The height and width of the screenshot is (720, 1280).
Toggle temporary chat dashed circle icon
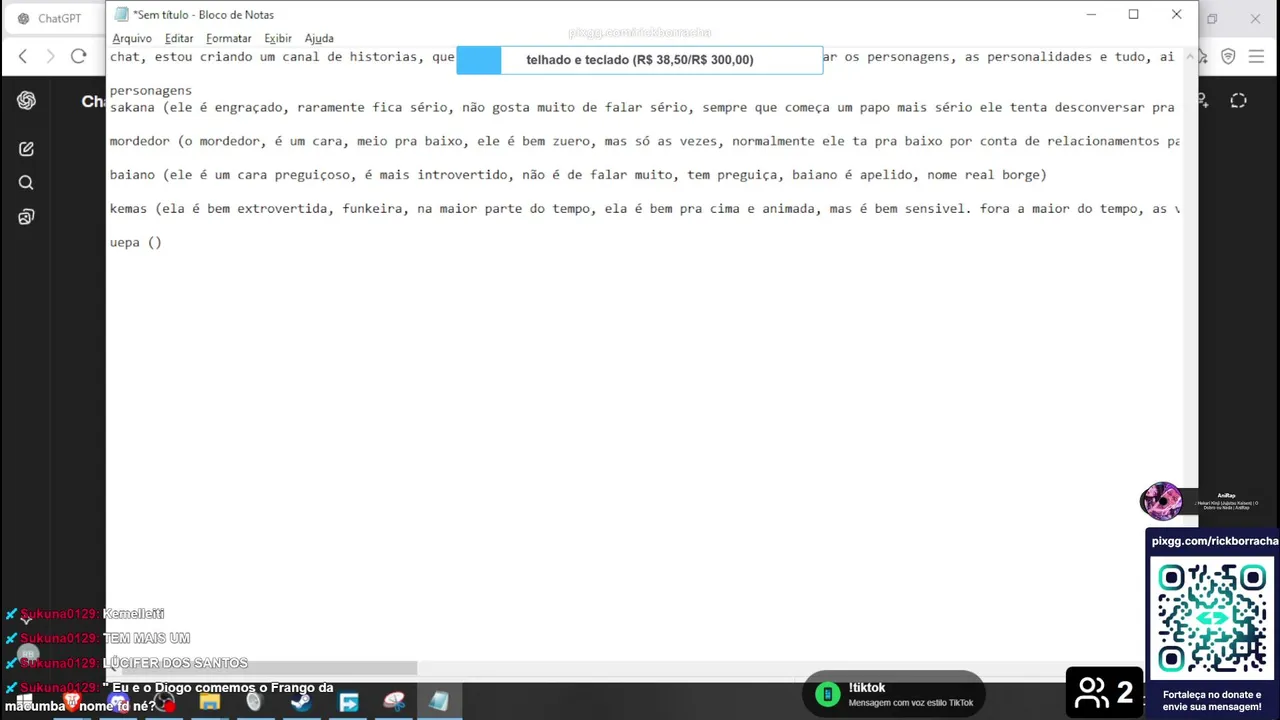(x=1238, y=100)
